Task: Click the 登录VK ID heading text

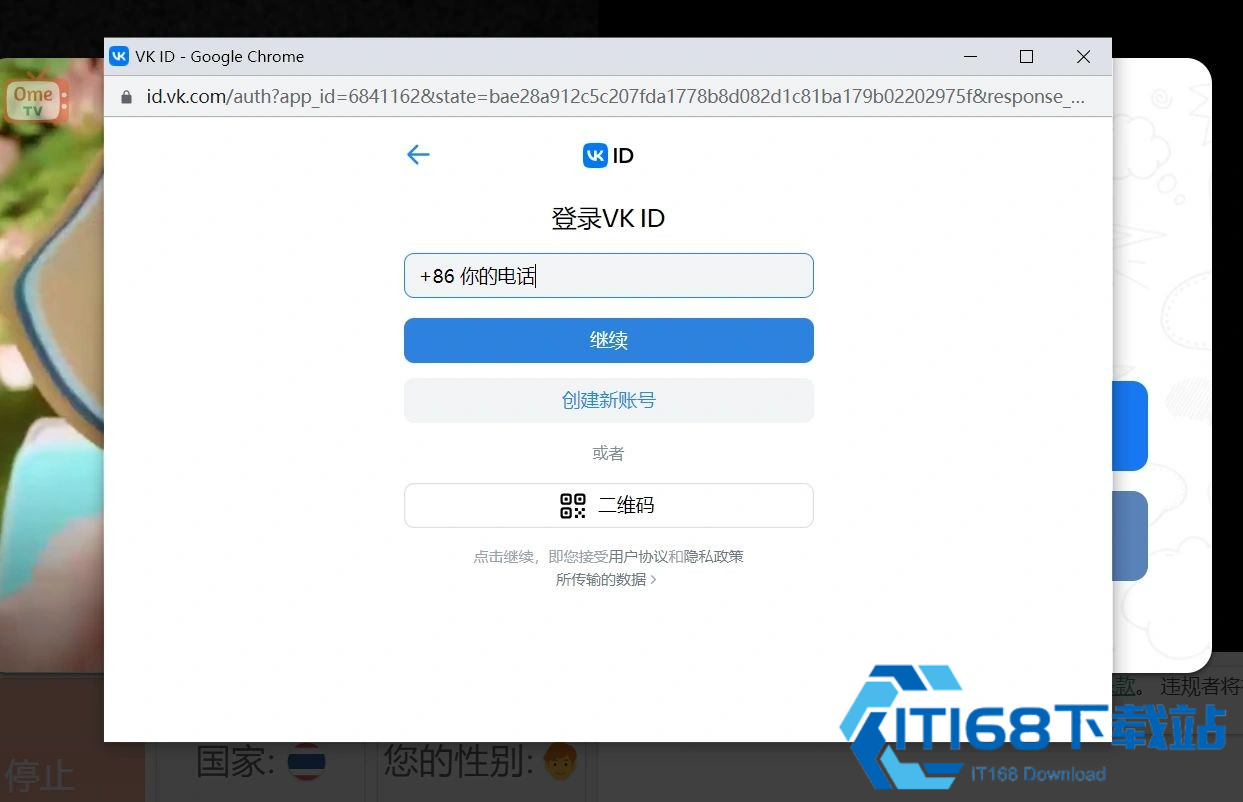Action: pyautogui.click(x=608, y=218)
